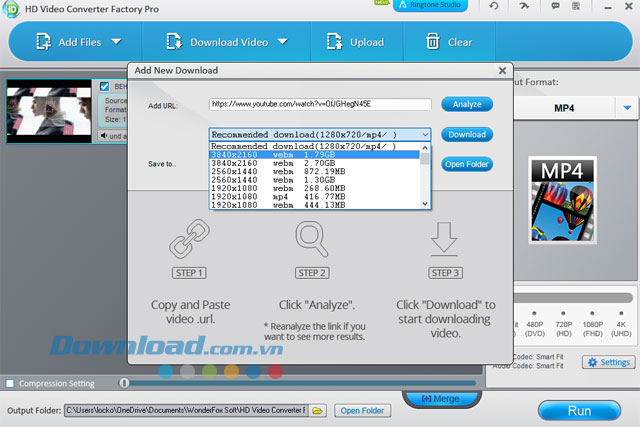
Task: Click the Download button in dialog
Action: point(467,134)
